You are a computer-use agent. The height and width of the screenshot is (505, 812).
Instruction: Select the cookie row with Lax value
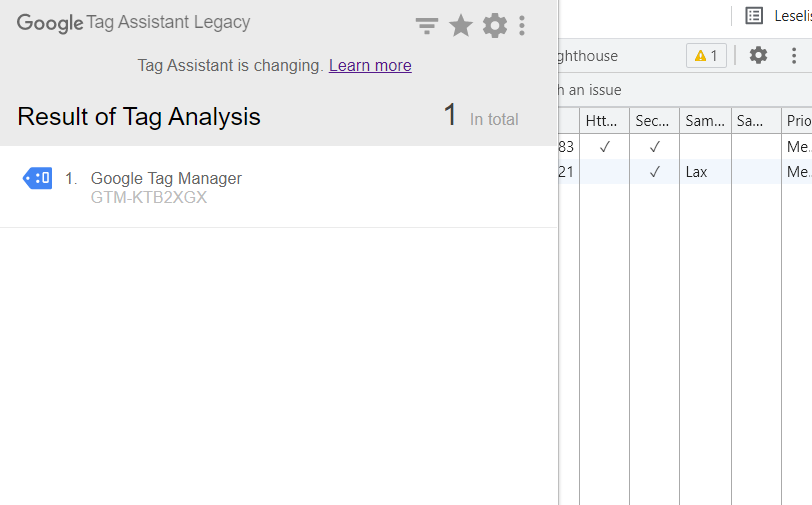pos(685,171)
